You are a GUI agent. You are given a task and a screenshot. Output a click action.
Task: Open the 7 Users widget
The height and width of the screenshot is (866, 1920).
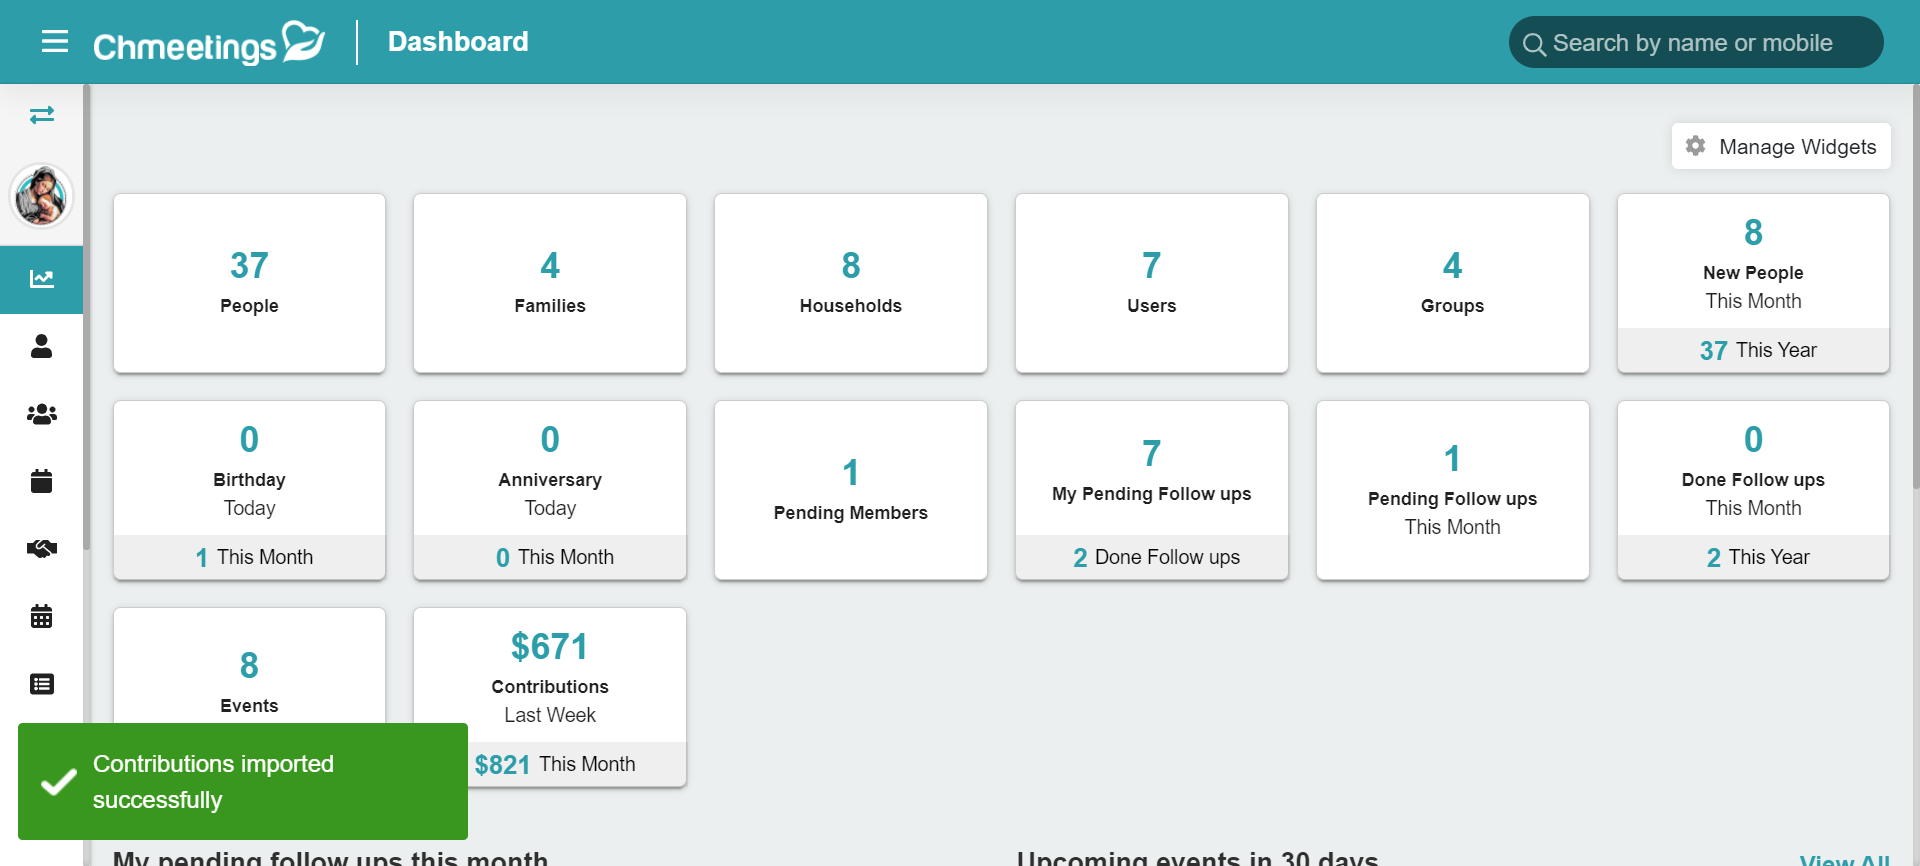[1152, 283]
